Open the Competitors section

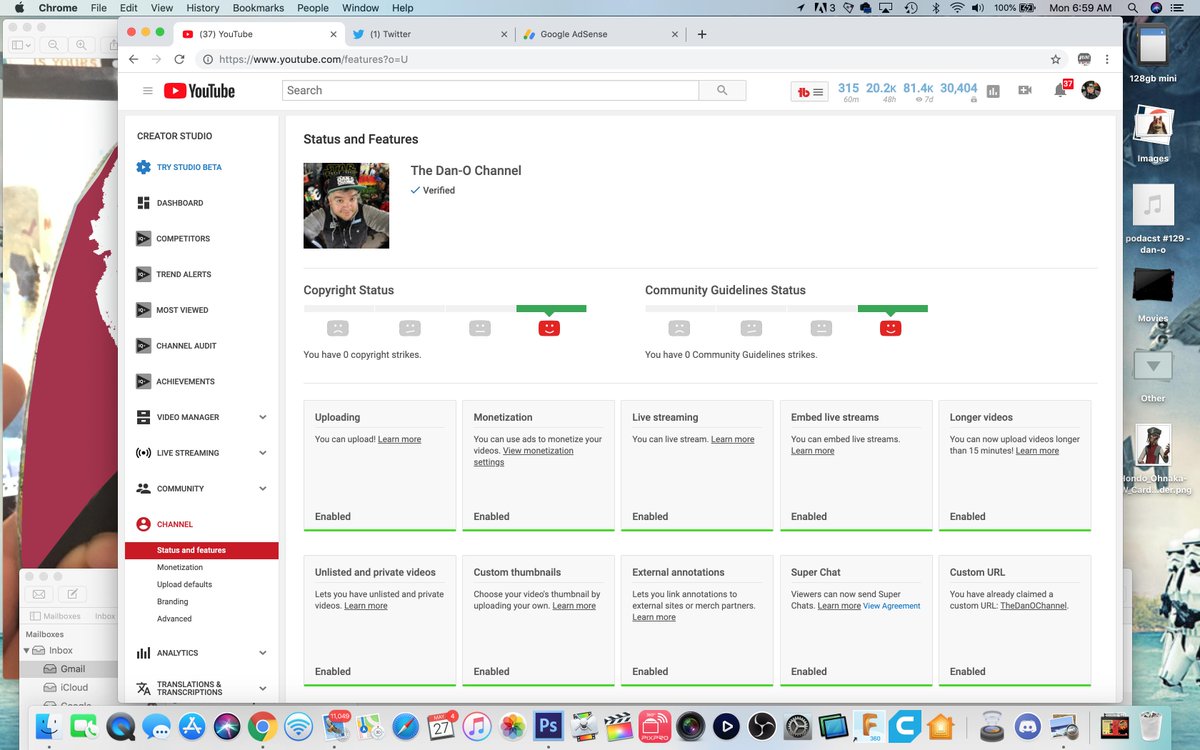tap(173, 239)
